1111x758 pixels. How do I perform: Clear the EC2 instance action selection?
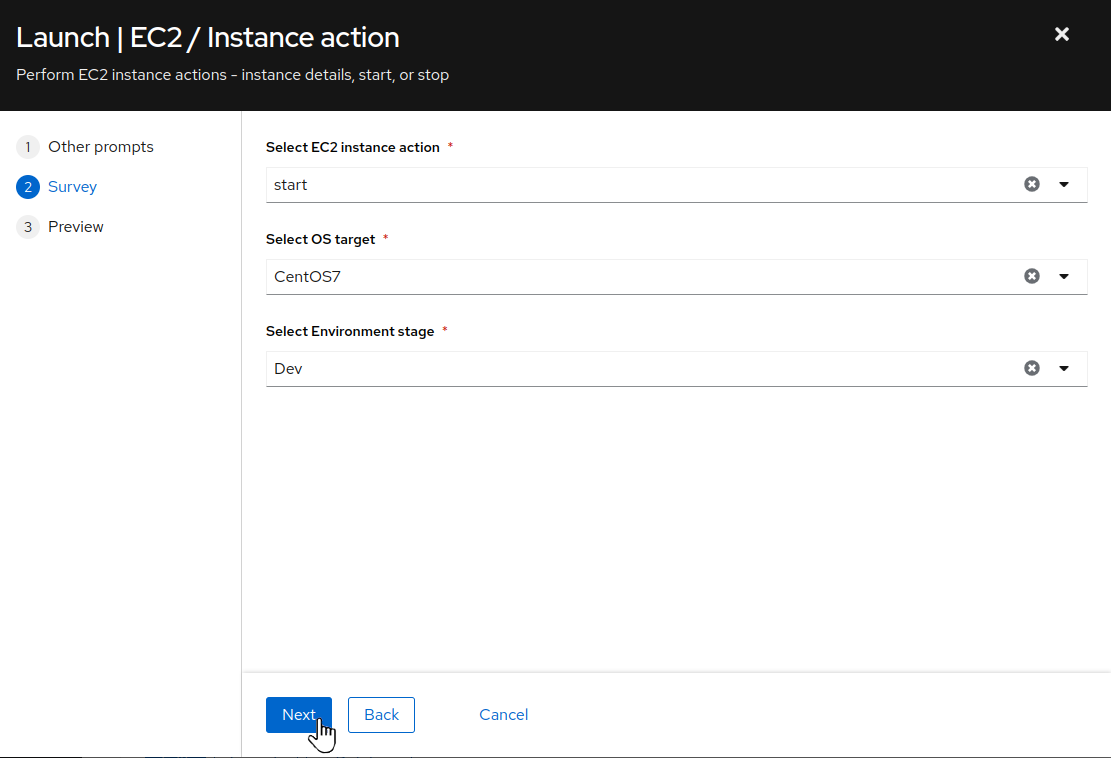(x=1032, y=184)
